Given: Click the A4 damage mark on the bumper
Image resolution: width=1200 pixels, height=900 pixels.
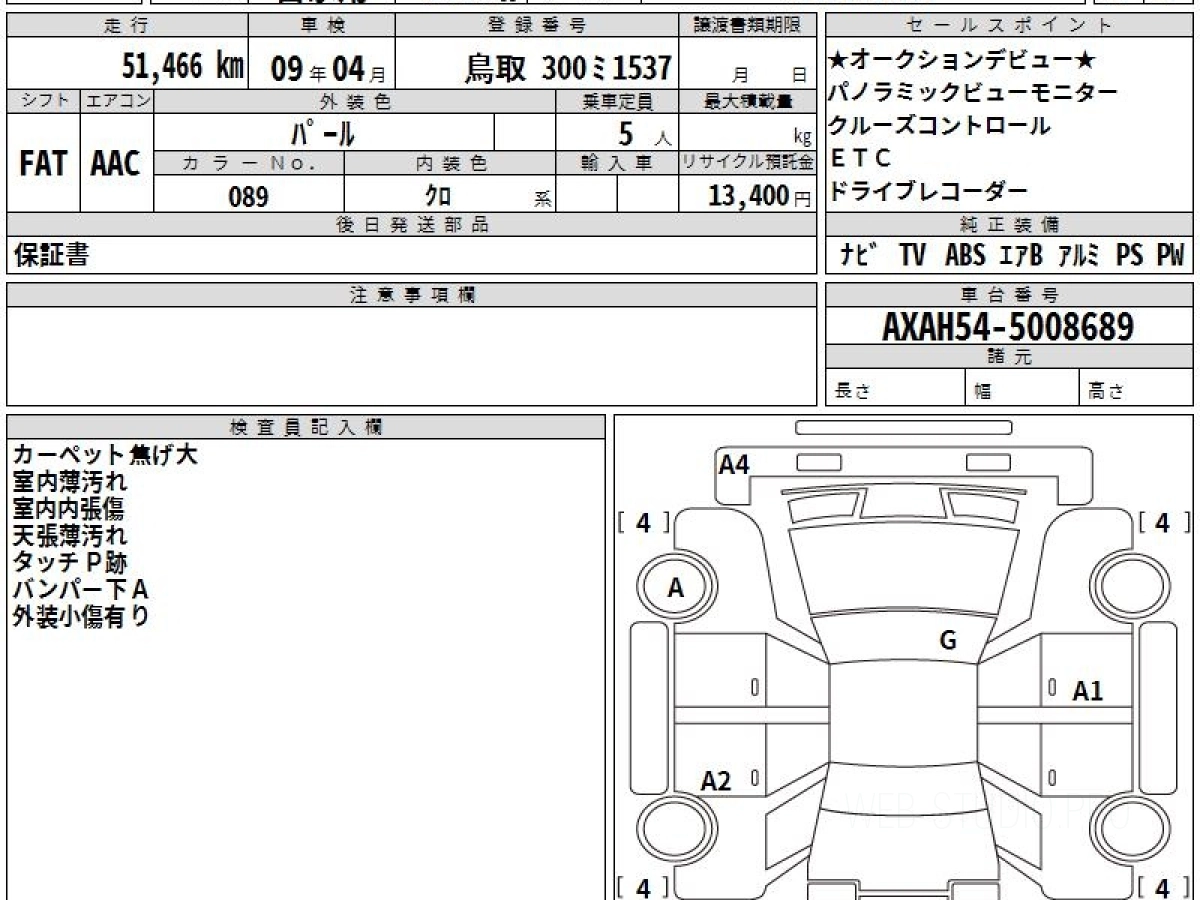Looking at the screenshot, I should pos(734,464).
